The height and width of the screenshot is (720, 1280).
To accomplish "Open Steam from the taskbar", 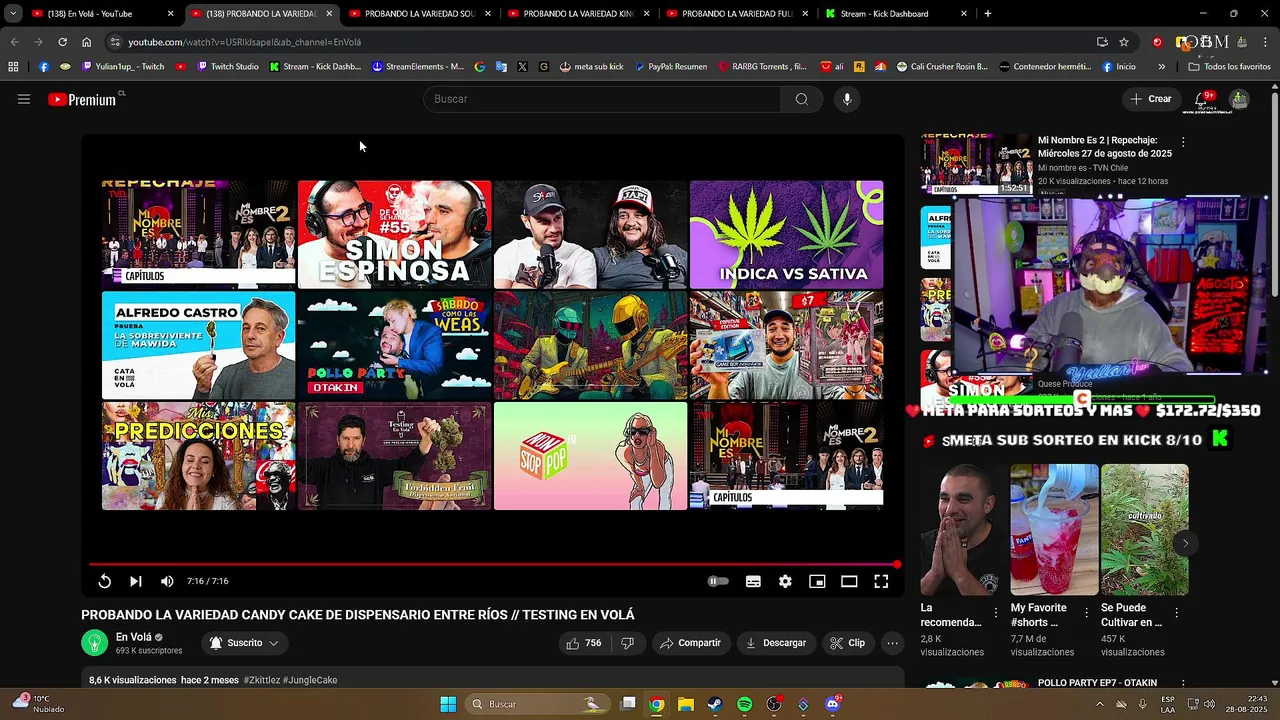I will tap(714, 704).
